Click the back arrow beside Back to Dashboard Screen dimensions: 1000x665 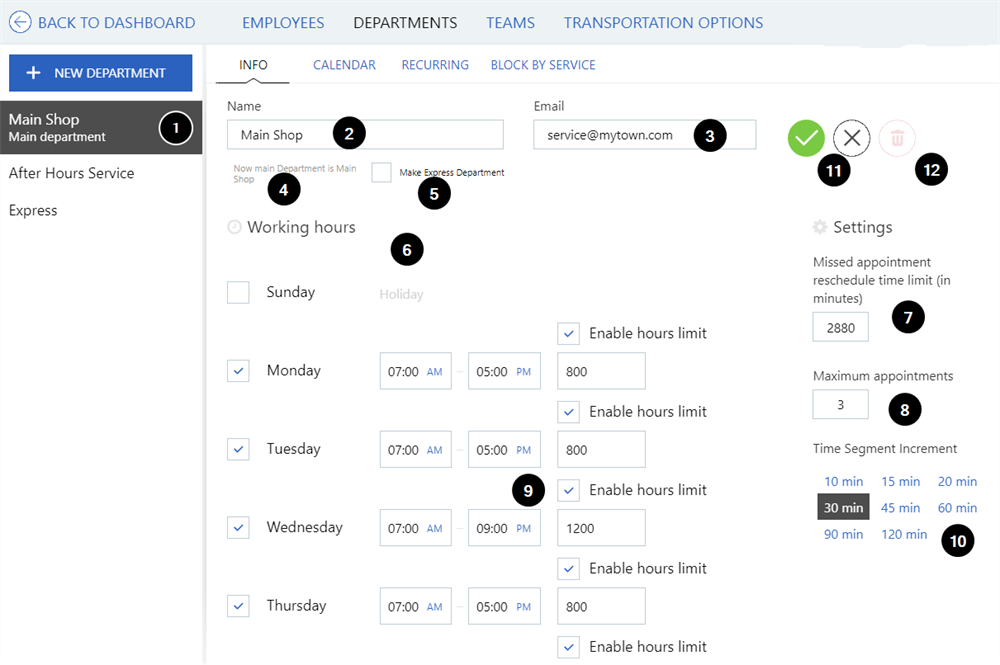click(x=19, y=21)
